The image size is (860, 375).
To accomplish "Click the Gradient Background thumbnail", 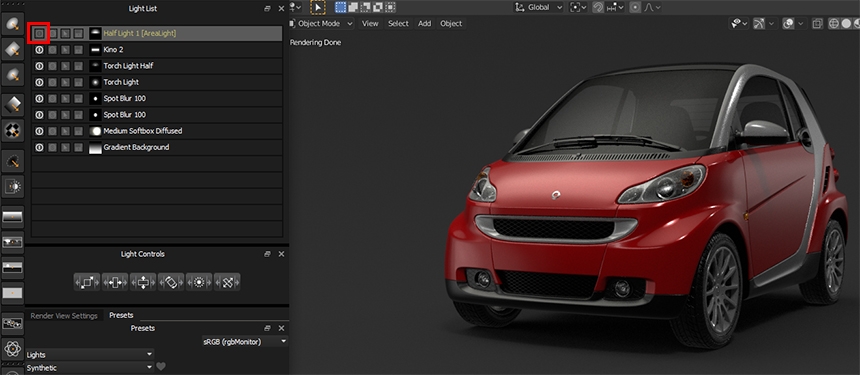I will click(95, 147).
